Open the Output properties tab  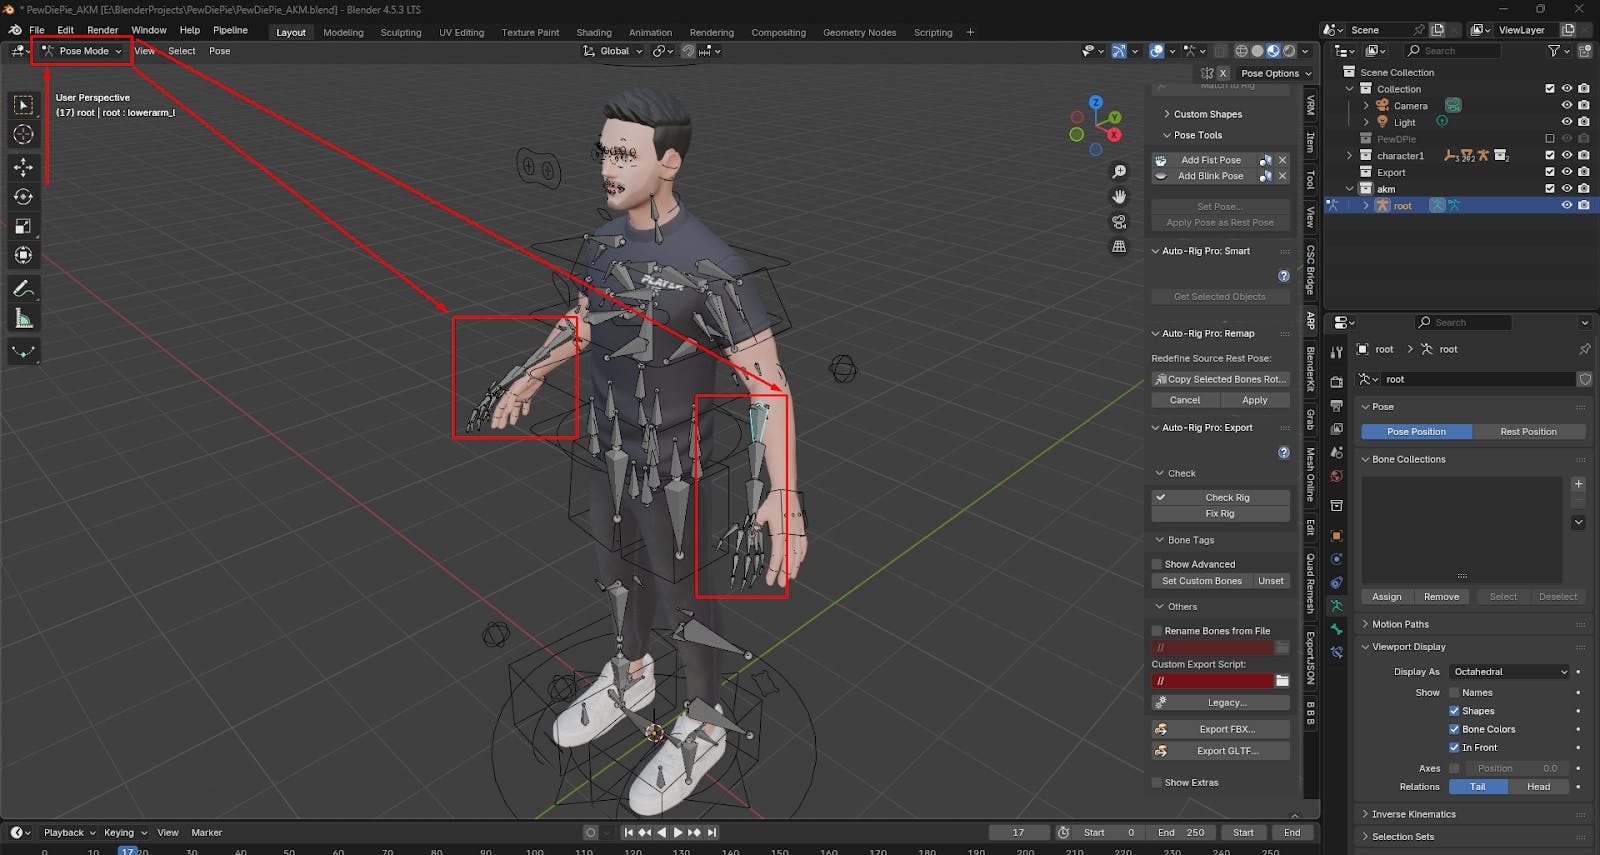click(x=1336, y=405)
